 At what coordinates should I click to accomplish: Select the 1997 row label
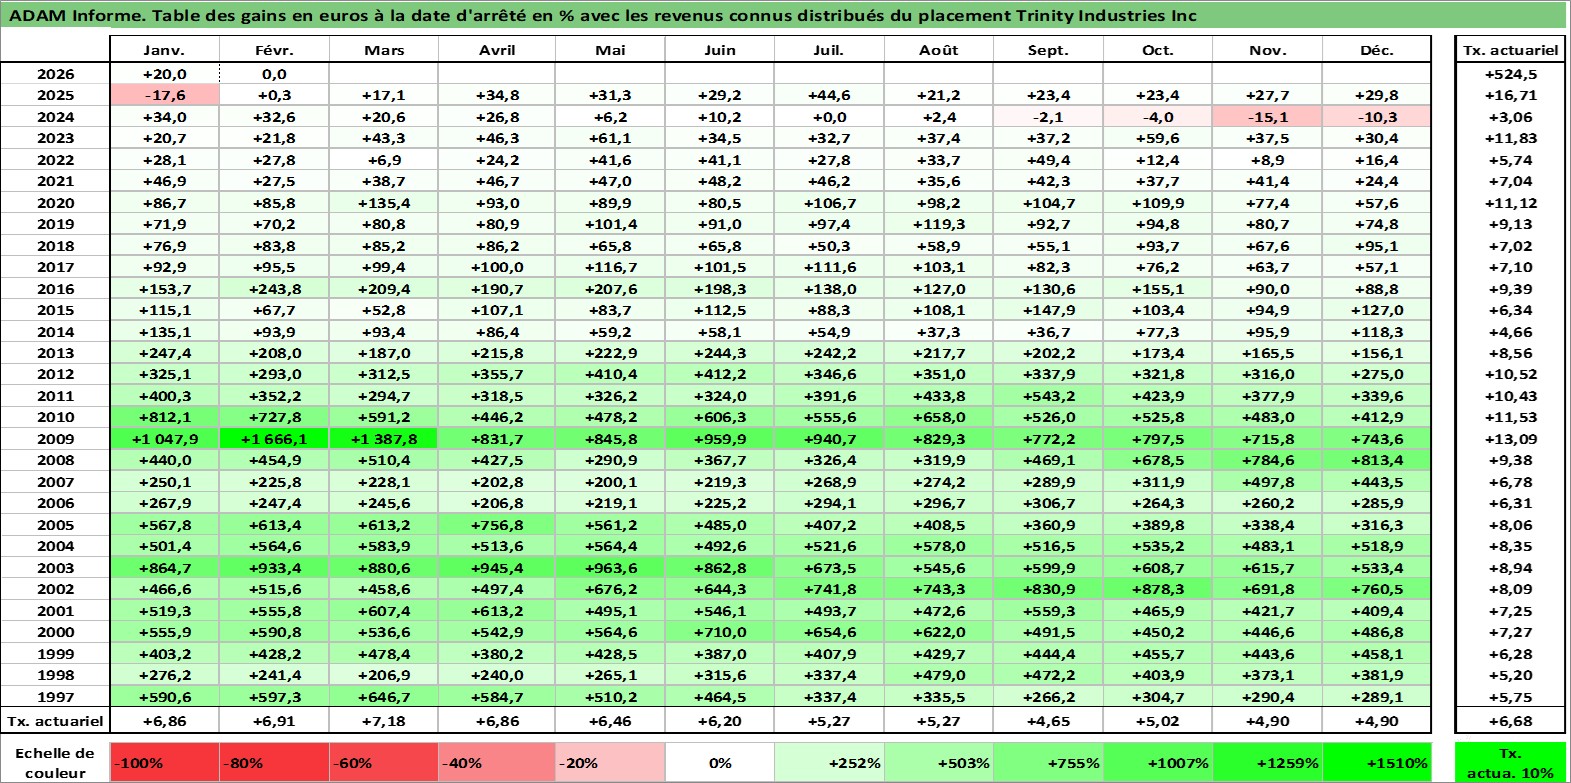[x=55, y=697]
